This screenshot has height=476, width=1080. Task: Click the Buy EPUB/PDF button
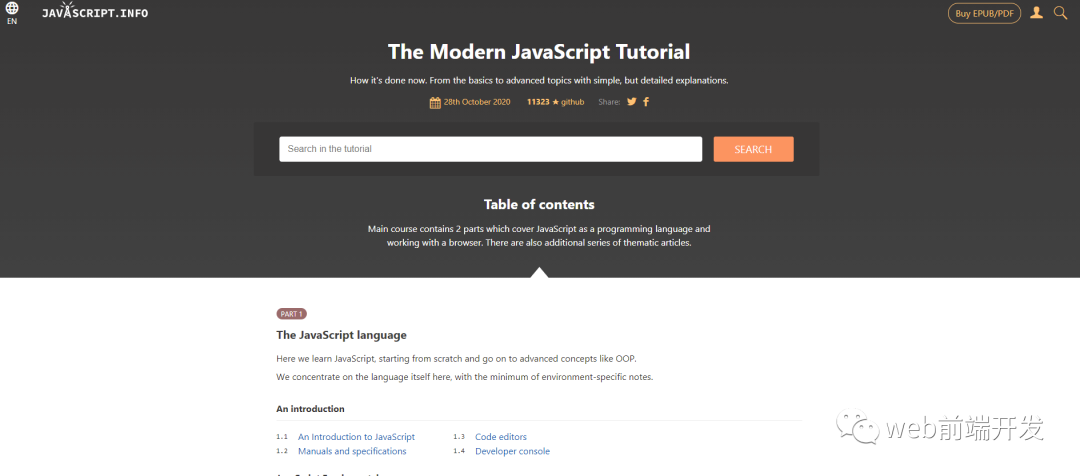coord(984,13)
